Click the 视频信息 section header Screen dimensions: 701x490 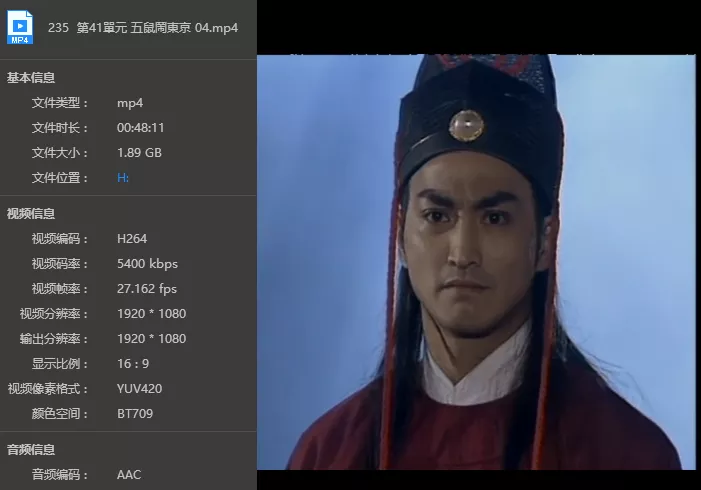click(x=31, y=213)
